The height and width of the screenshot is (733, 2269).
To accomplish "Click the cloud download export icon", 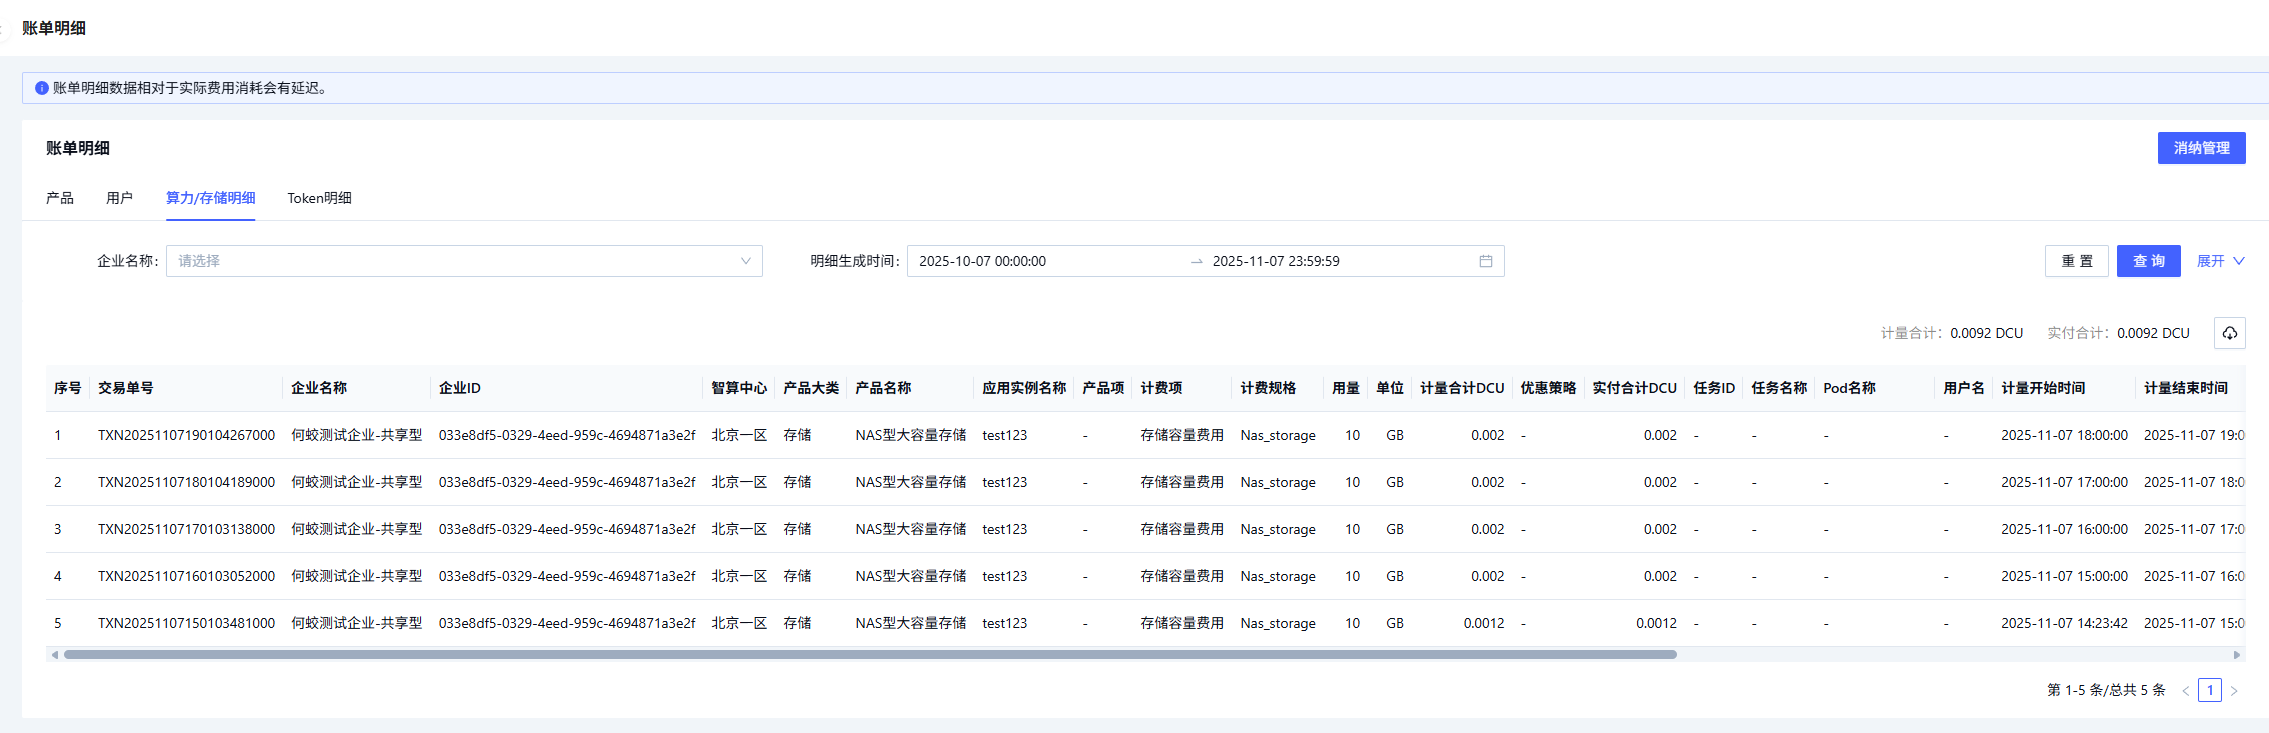I will point(2229,333).
